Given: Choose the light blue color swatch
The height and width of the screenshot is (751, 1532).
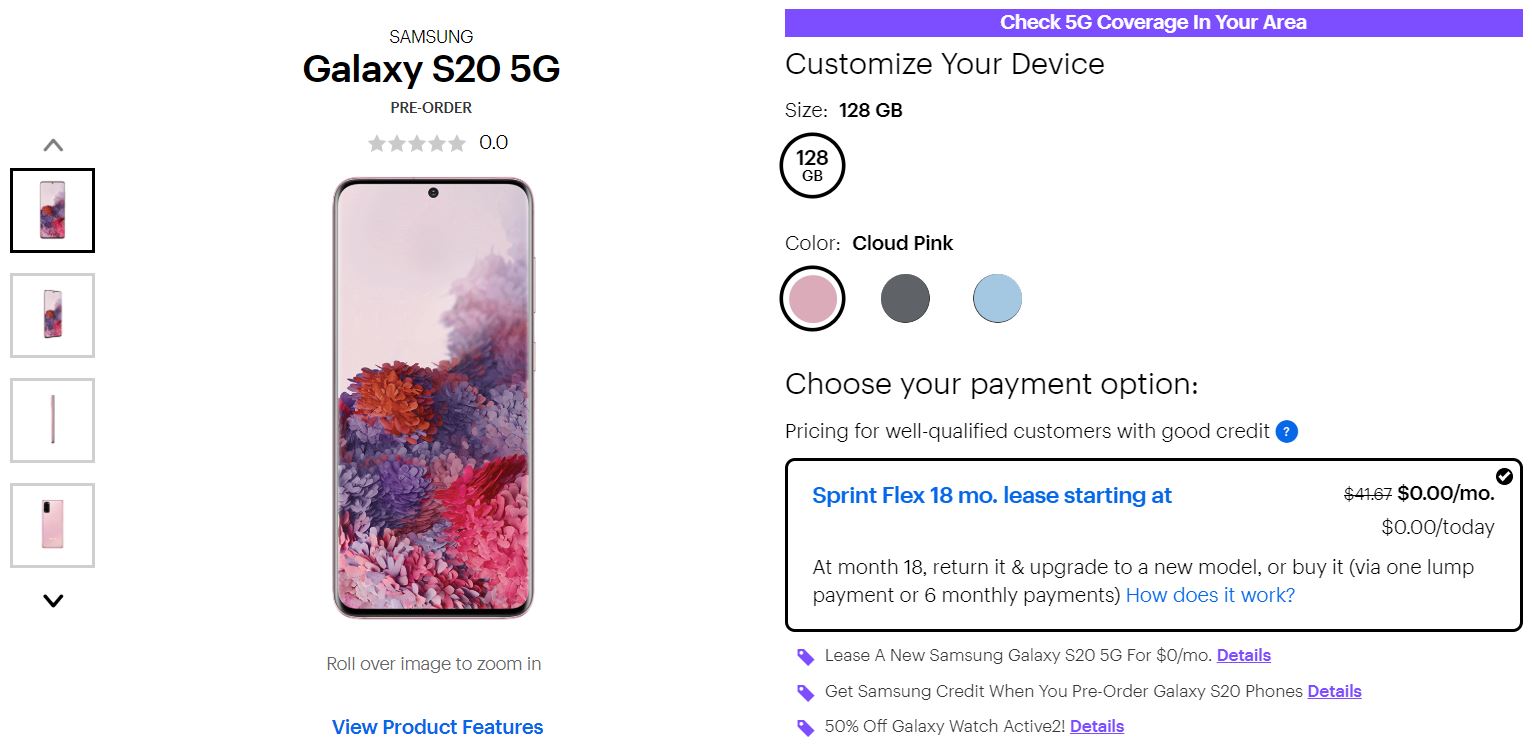Looking at the screenshot, I should click(997, 298).
